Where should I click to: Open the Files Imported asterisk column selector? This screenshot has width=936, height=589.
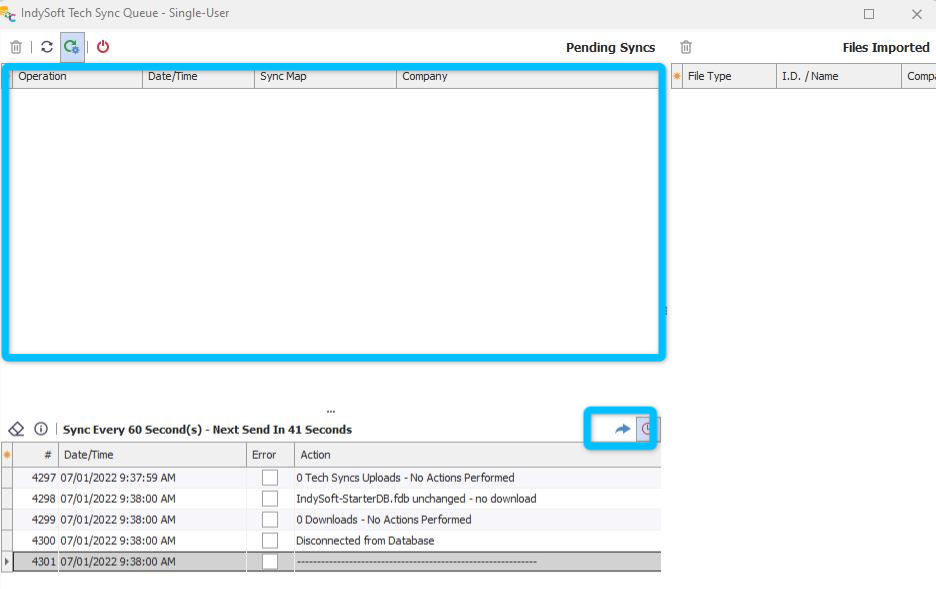coord(677,76)
